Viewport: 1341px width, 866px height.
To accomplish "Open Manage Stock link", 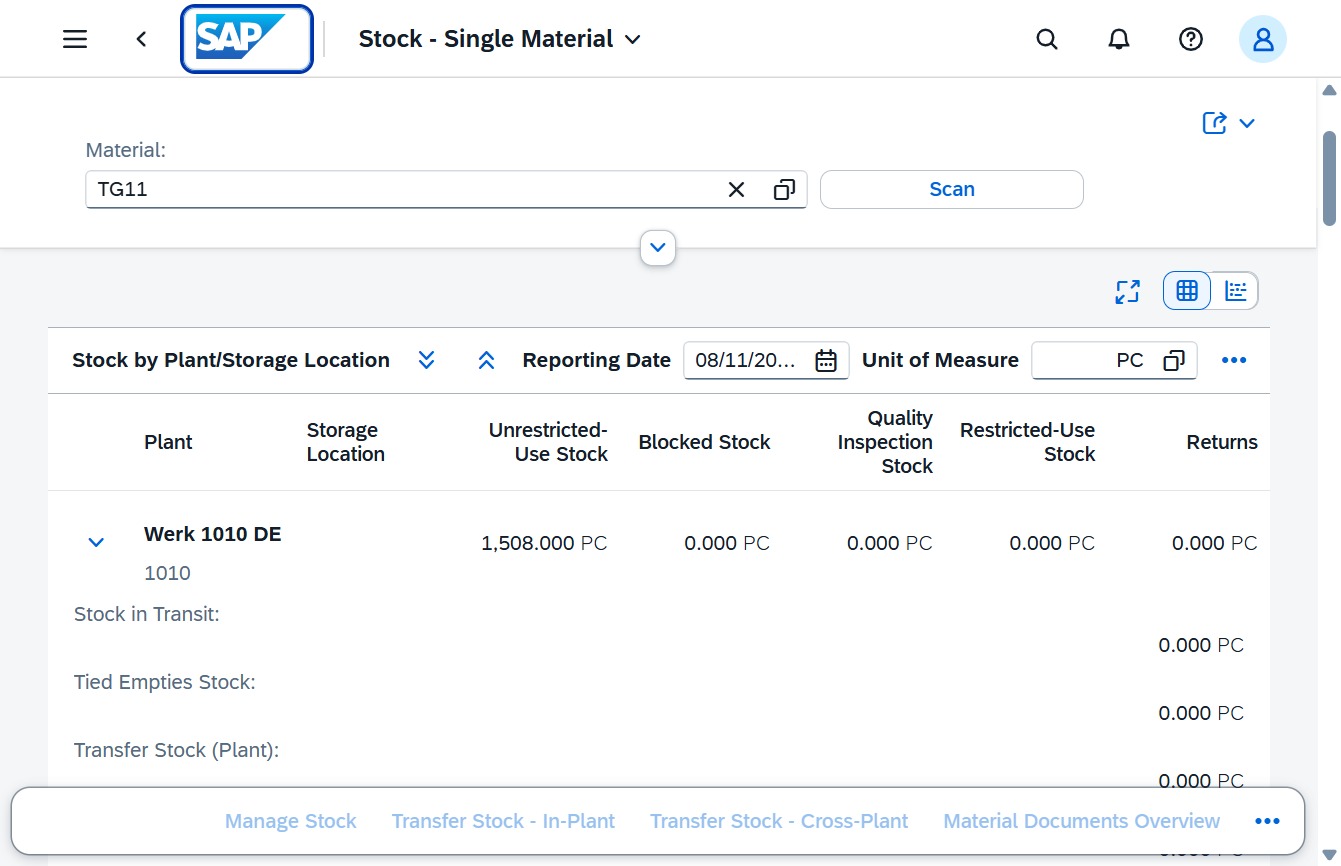I will pos(290,821).
